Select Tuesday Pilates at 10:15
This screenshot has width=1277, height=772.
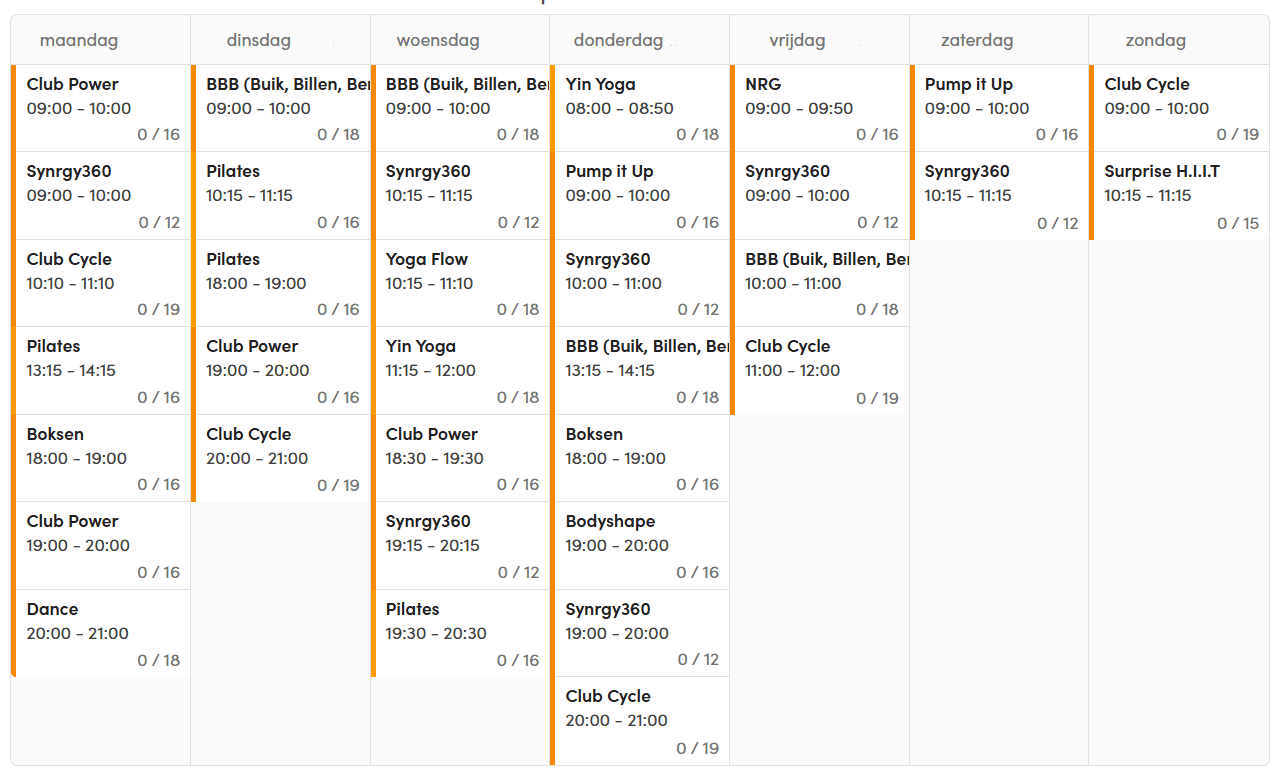[x=282, y=195]
